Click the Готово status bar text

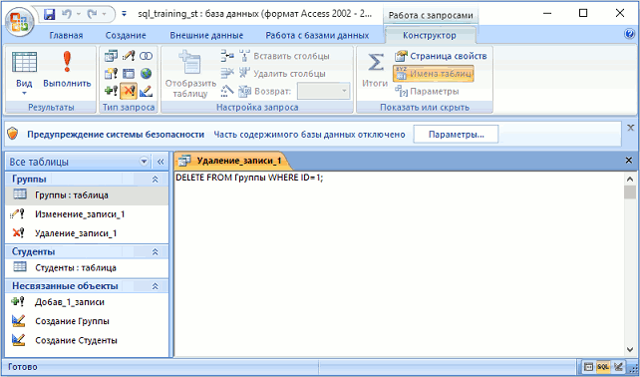pyautogui.click(x=22, y=367)
